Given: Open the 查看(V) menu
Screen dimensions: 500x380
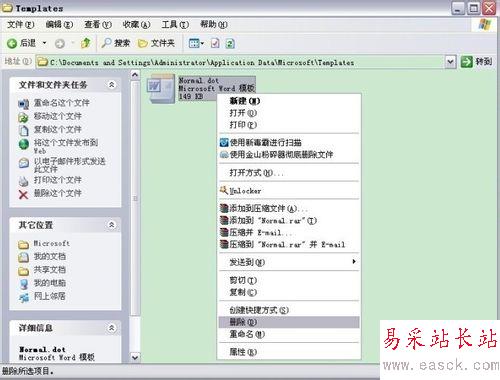Looking at the screenshot, I should point(98,25).
